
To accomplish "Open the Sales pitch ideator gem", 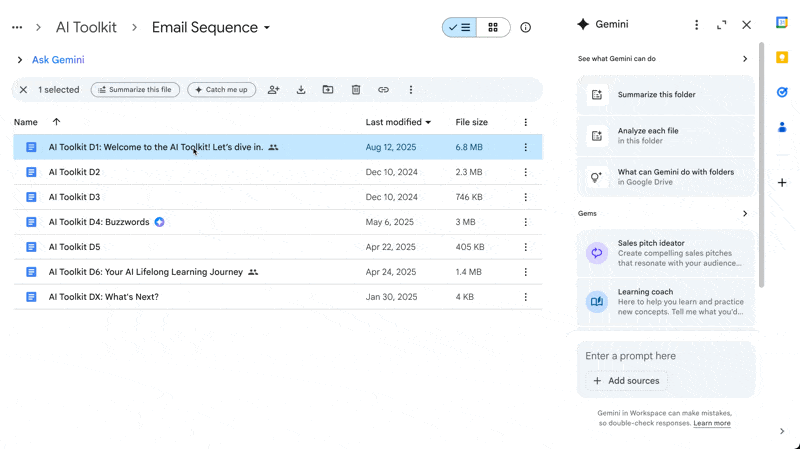I will (x=666, y=253).
